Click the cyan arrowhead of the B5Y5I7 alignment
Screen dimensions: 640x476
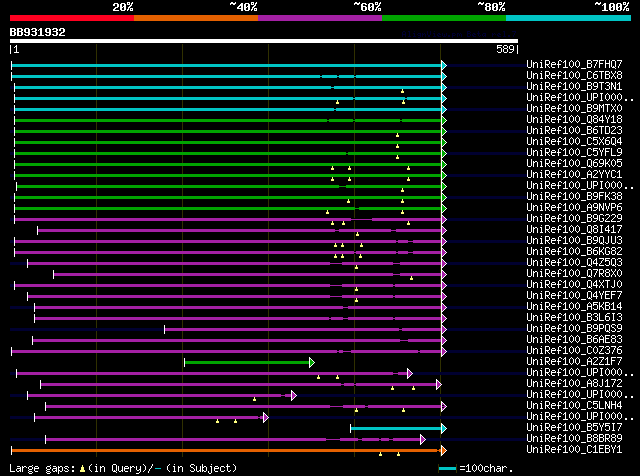tap(444, 429)
